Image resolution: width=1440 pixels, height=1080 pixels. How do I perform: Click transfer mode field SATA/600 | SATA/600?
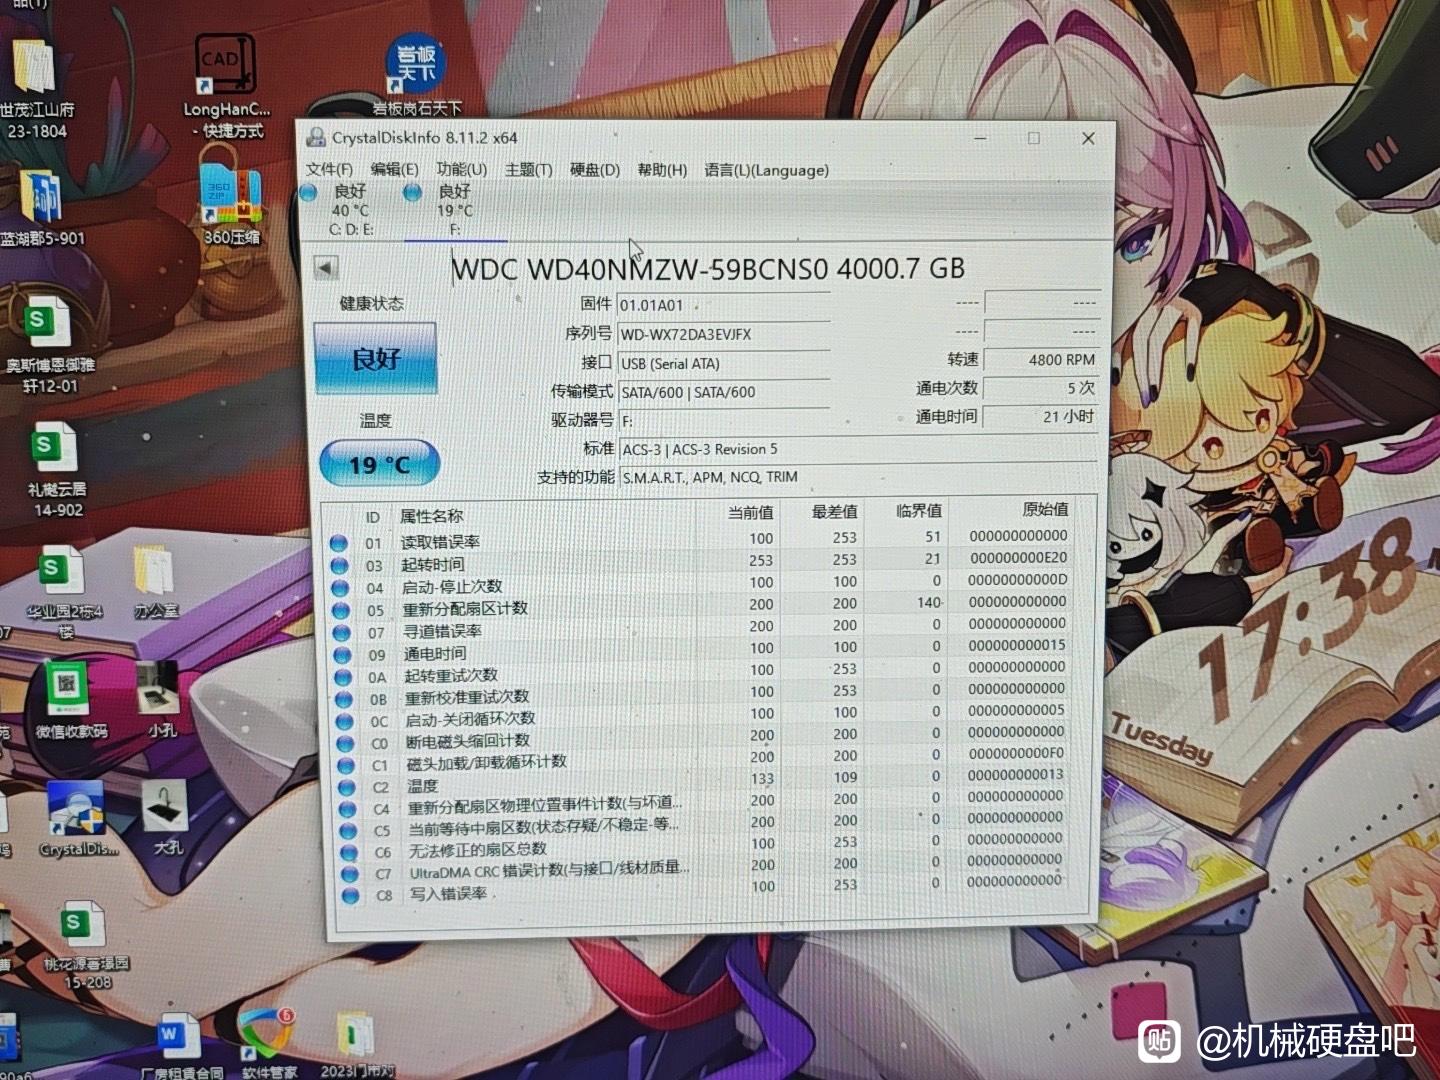click(x=723, y=392)
